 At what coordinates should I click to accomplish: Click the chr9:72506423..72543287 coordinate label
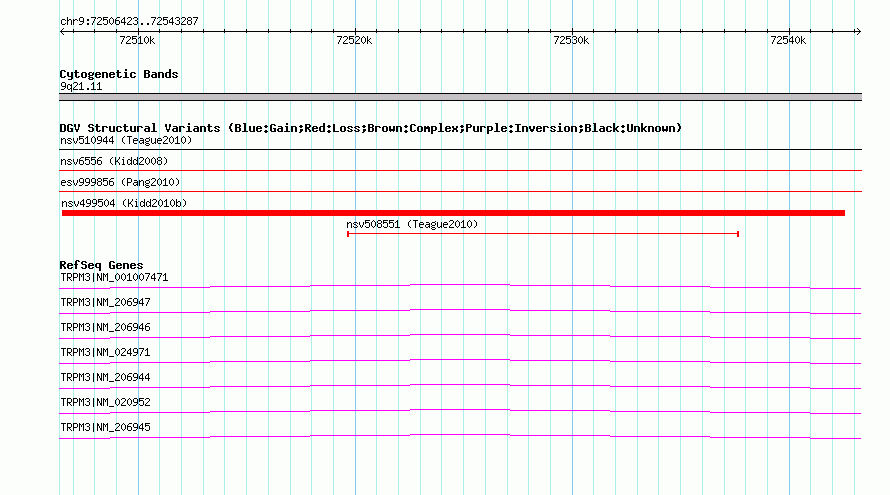pyautogui.click(x=129, y=21)
